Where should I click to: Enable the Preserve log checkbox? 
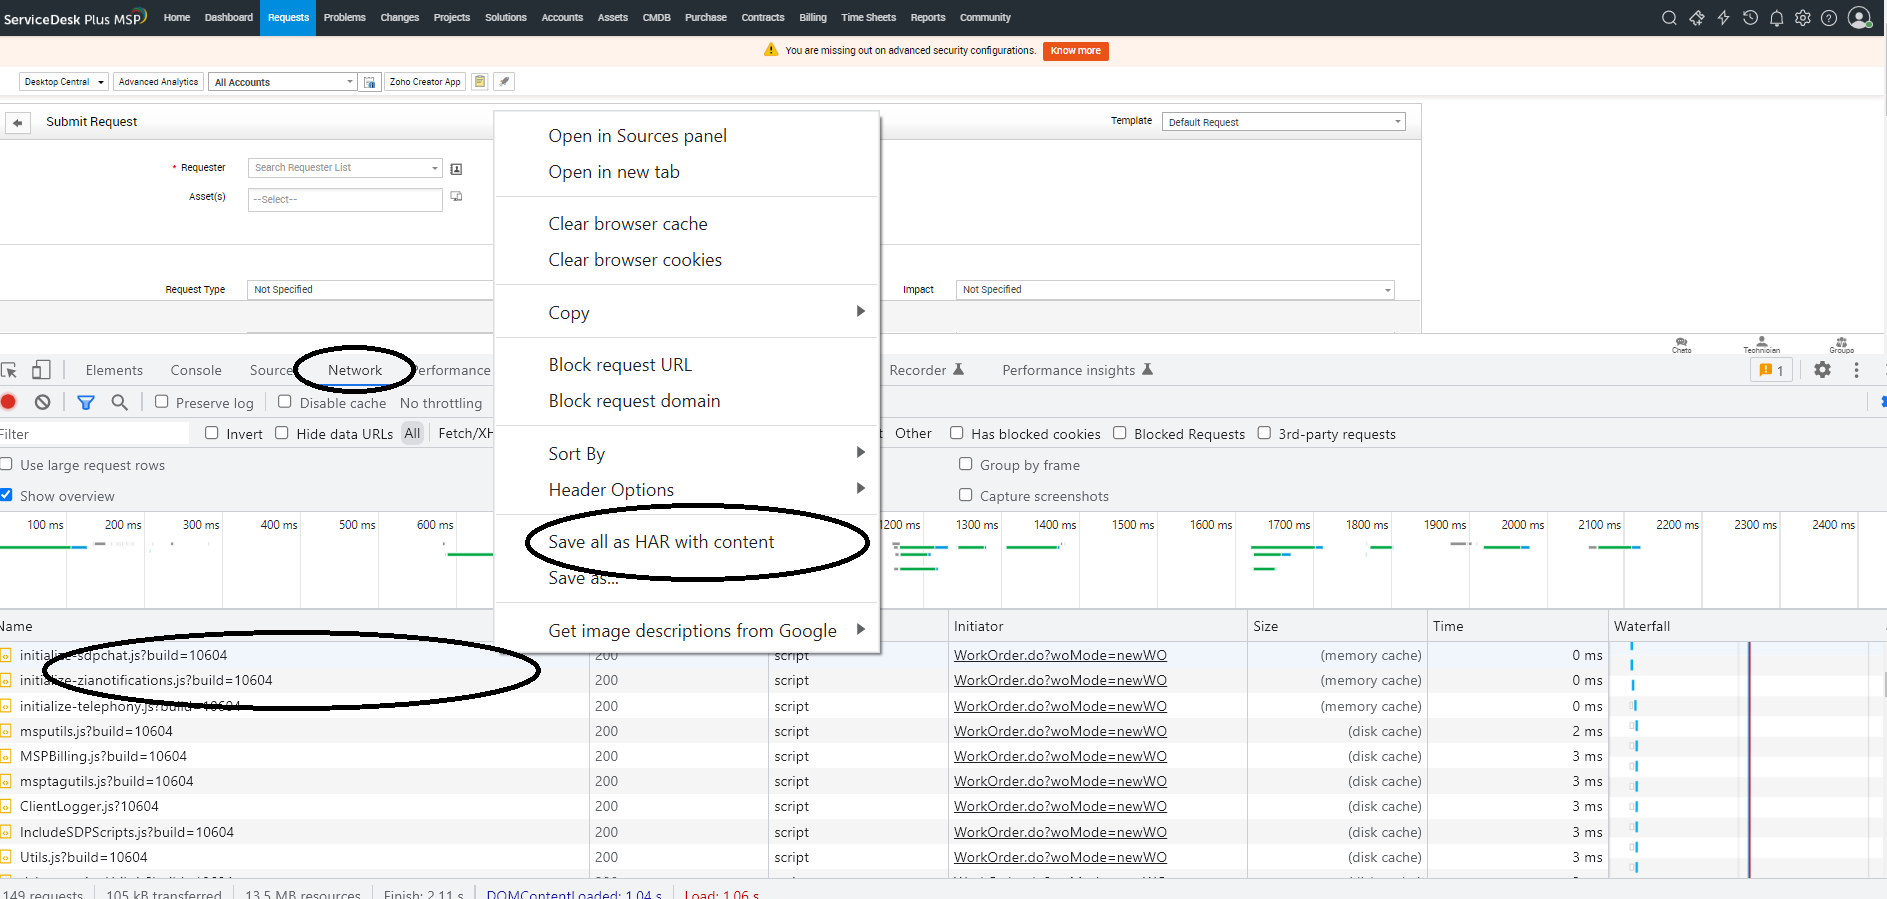click(x=161, y=402)
